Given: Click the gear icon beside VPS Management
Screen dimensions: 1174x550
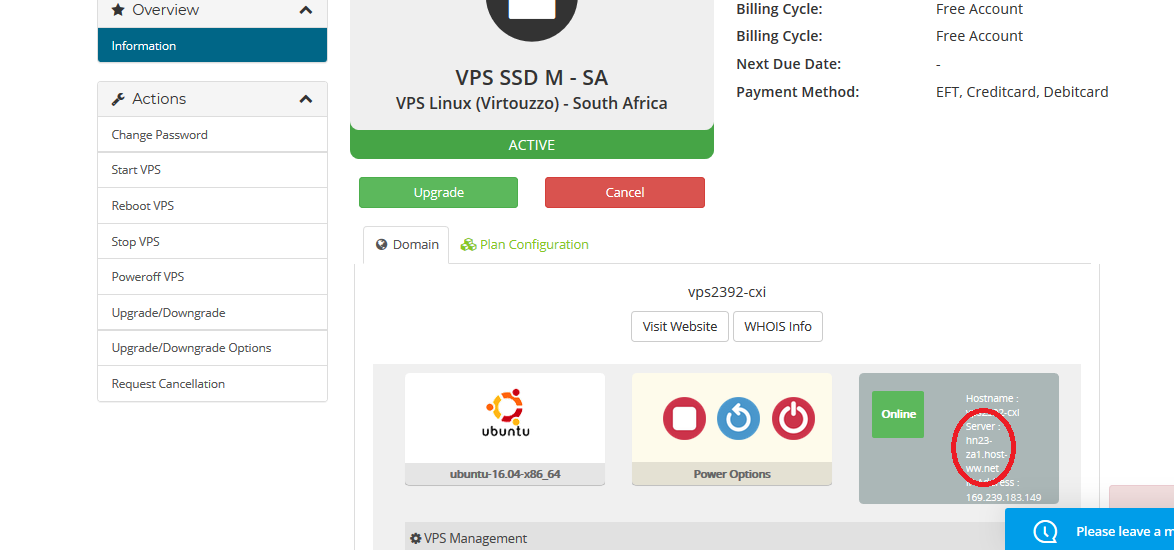Looking at the screenshot, I should 416,538.
